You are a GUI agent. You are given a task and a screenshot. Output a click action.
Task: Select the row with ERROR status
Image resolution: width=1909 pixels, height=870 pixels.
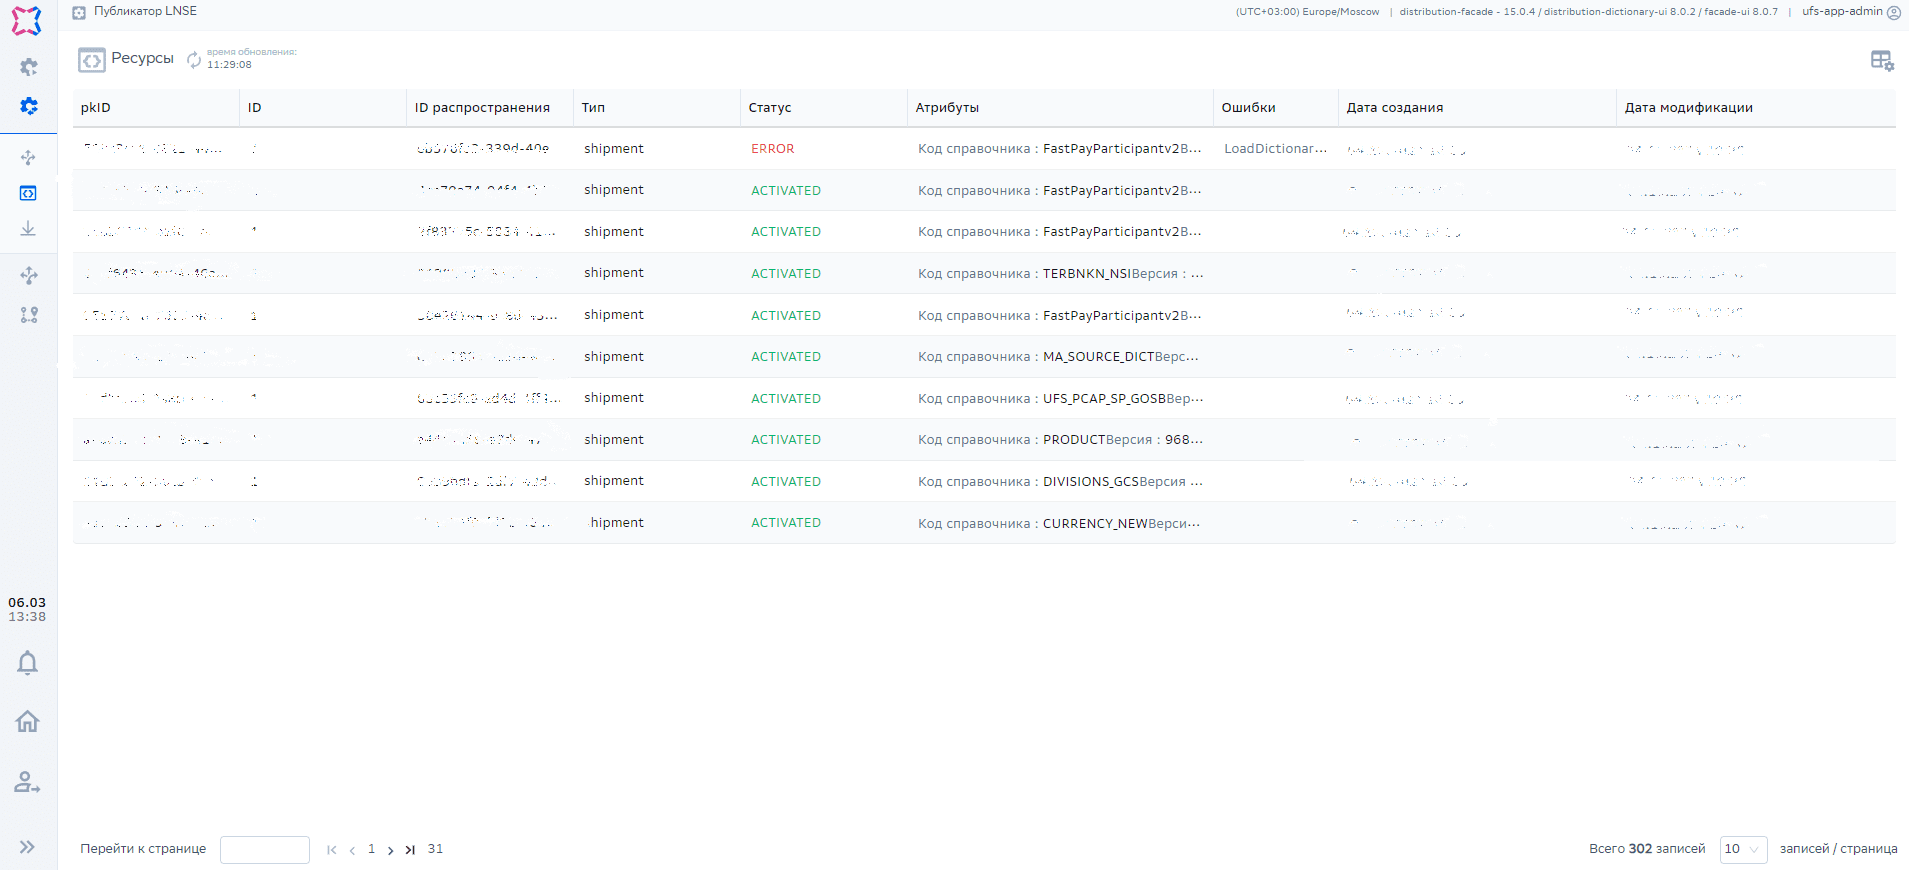(x=773, y=149)
